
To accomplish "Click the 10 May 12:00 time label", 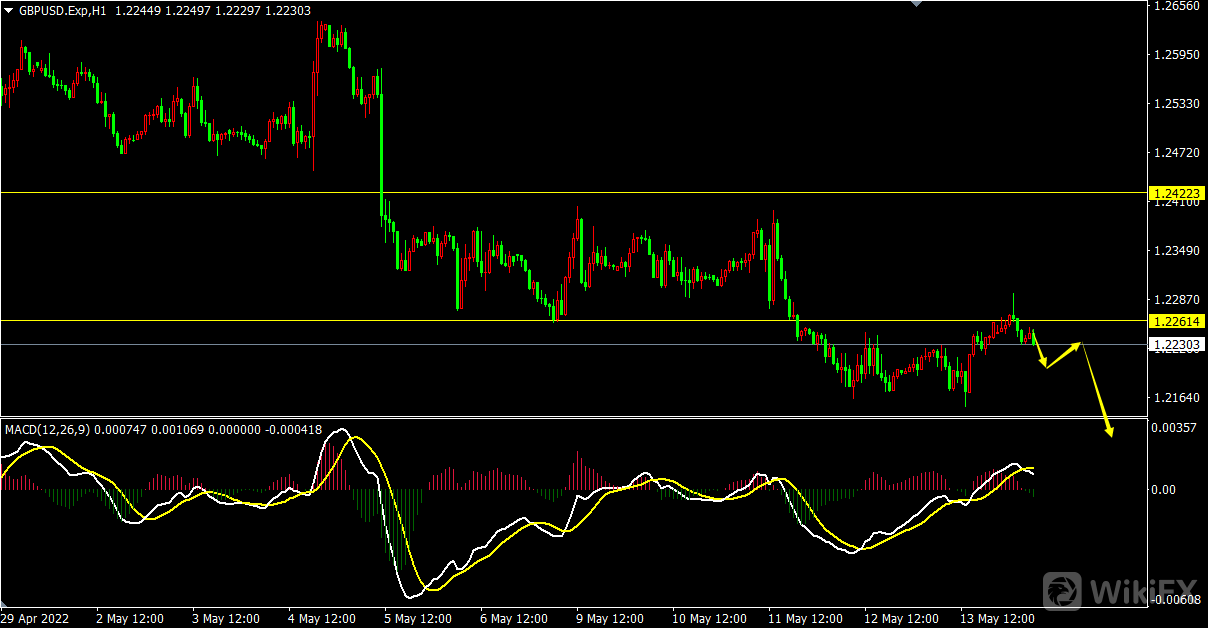I will click(x=711, y=618).
